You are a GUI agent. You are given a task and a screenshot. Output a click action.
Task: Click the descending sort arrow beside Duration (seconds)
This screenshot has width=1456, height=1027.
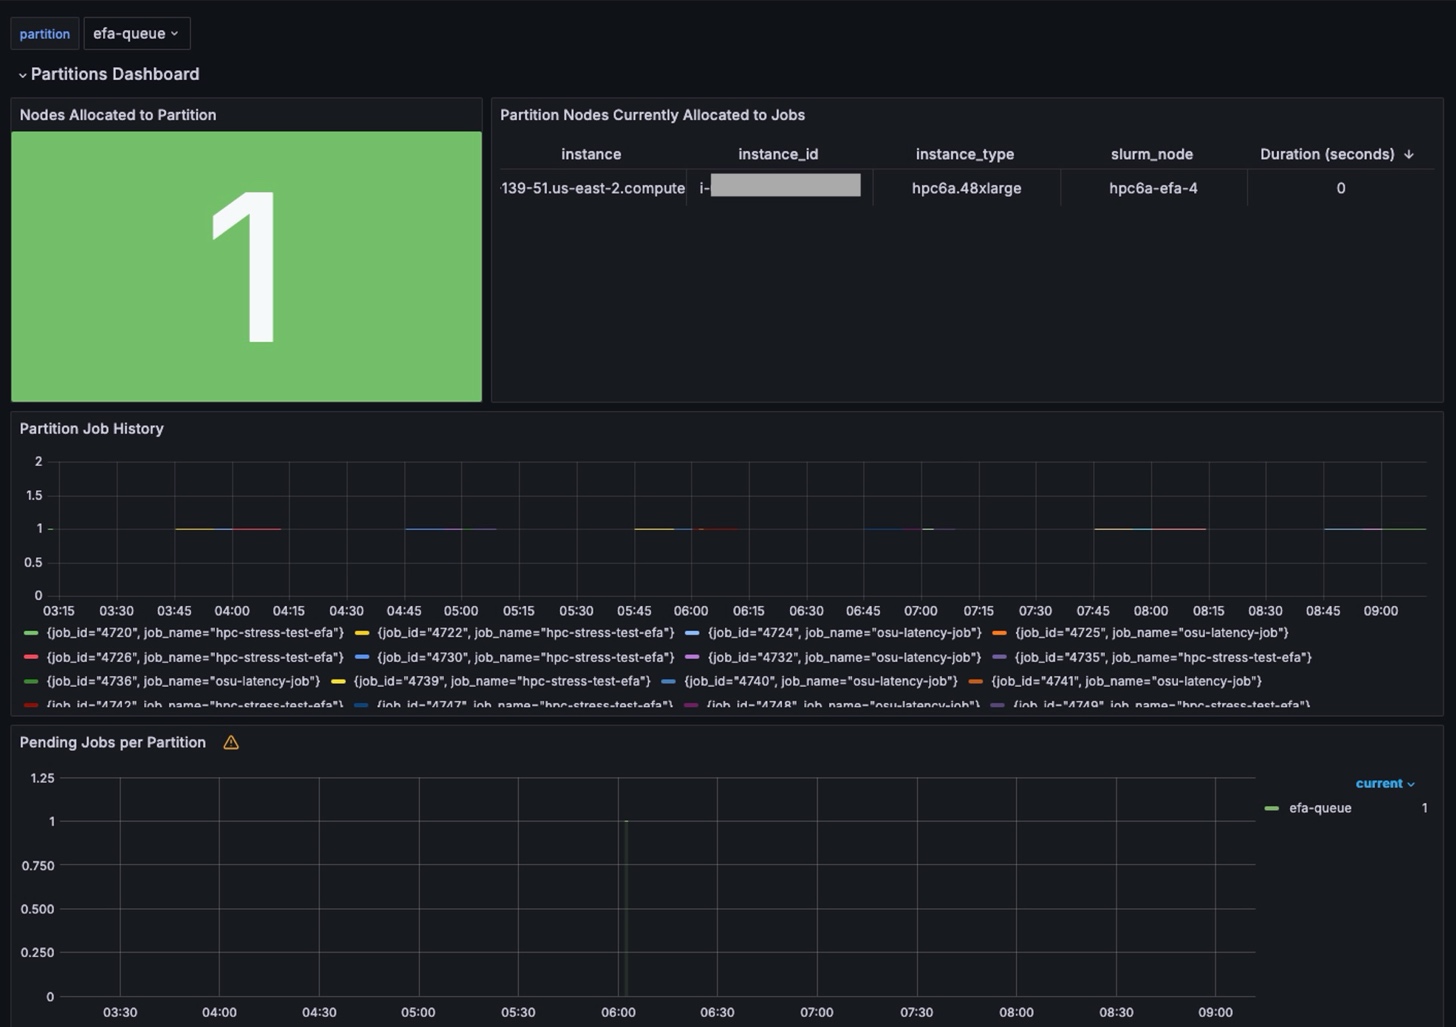click(1409, 154)
